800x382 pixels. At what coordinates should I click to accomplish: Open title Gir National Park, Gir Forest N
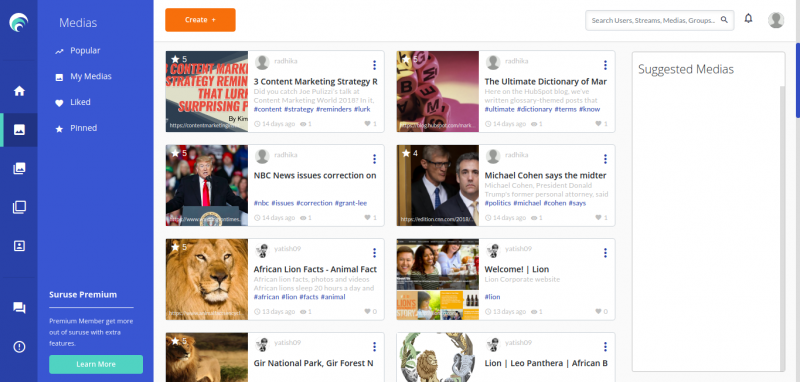pos(313,363)
